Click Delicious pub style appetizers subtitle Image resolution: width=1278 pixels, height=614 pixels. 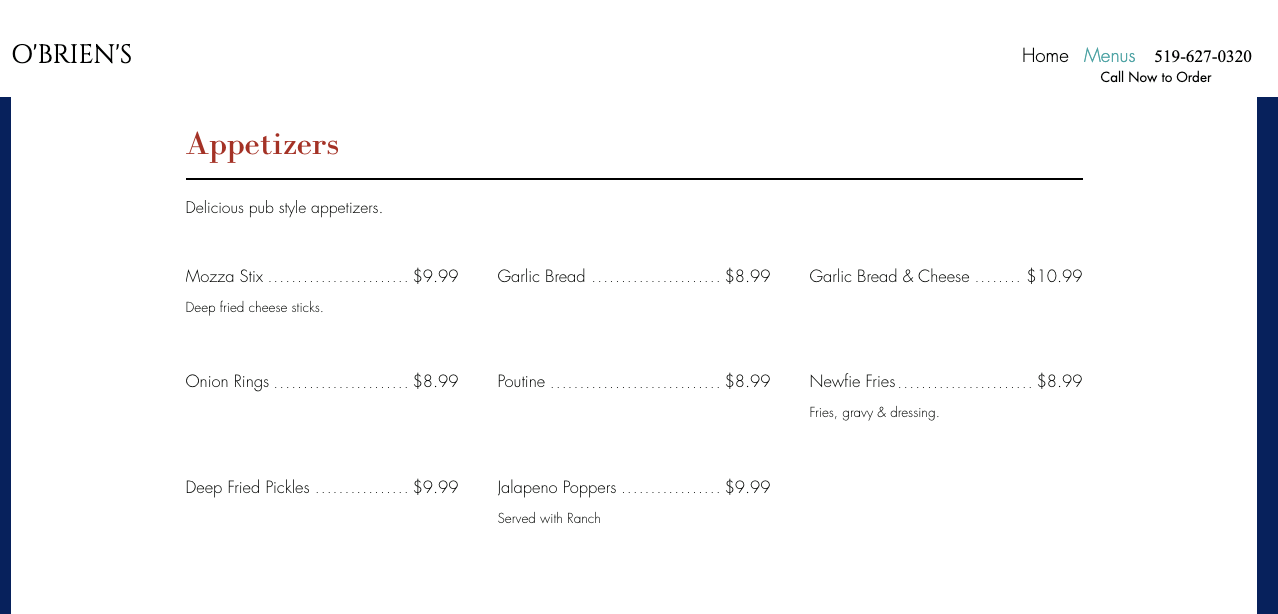point(284,208)
